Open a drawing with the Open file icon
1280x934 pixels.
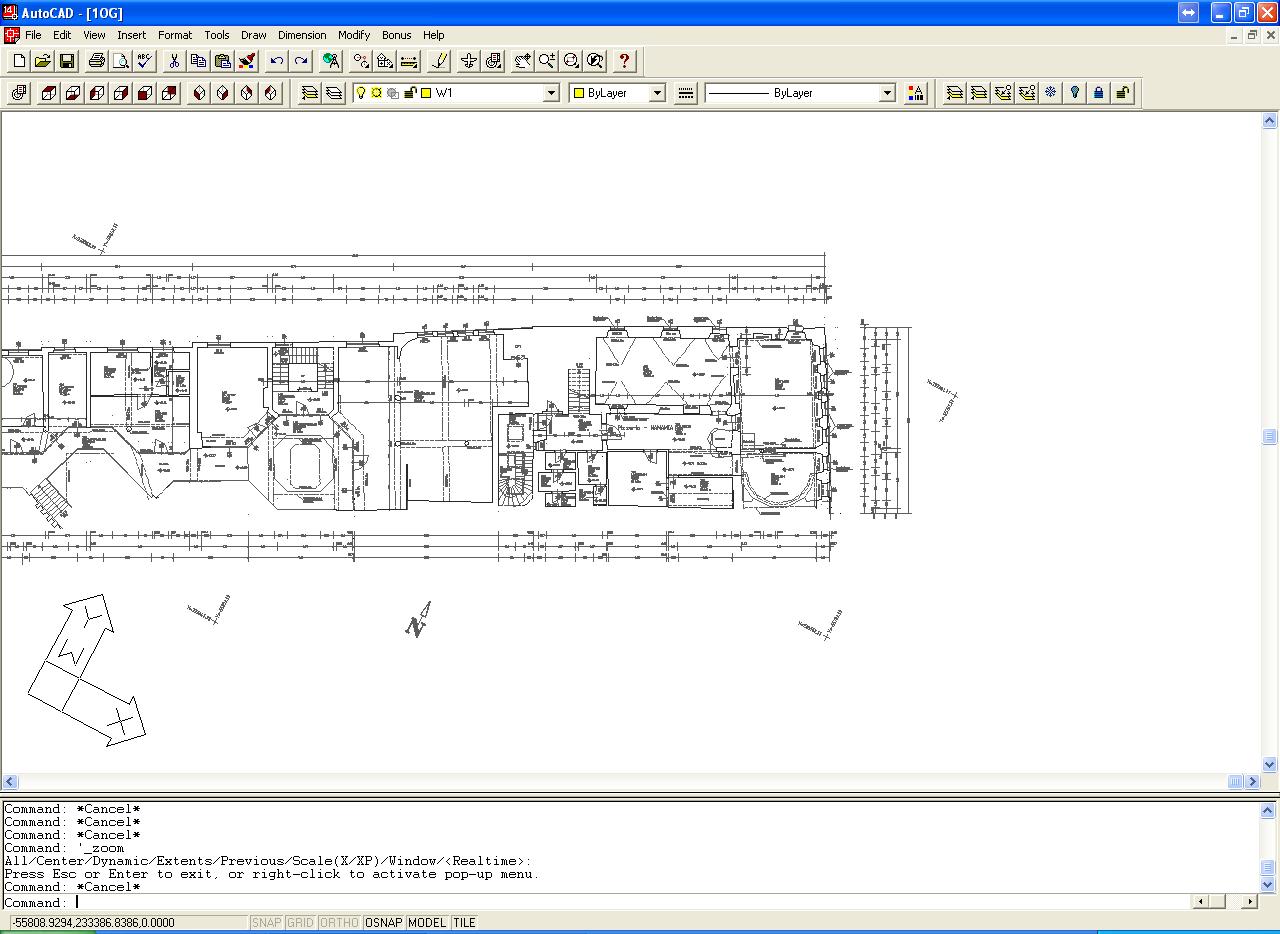pyautogui.click(x=42, y=61)
